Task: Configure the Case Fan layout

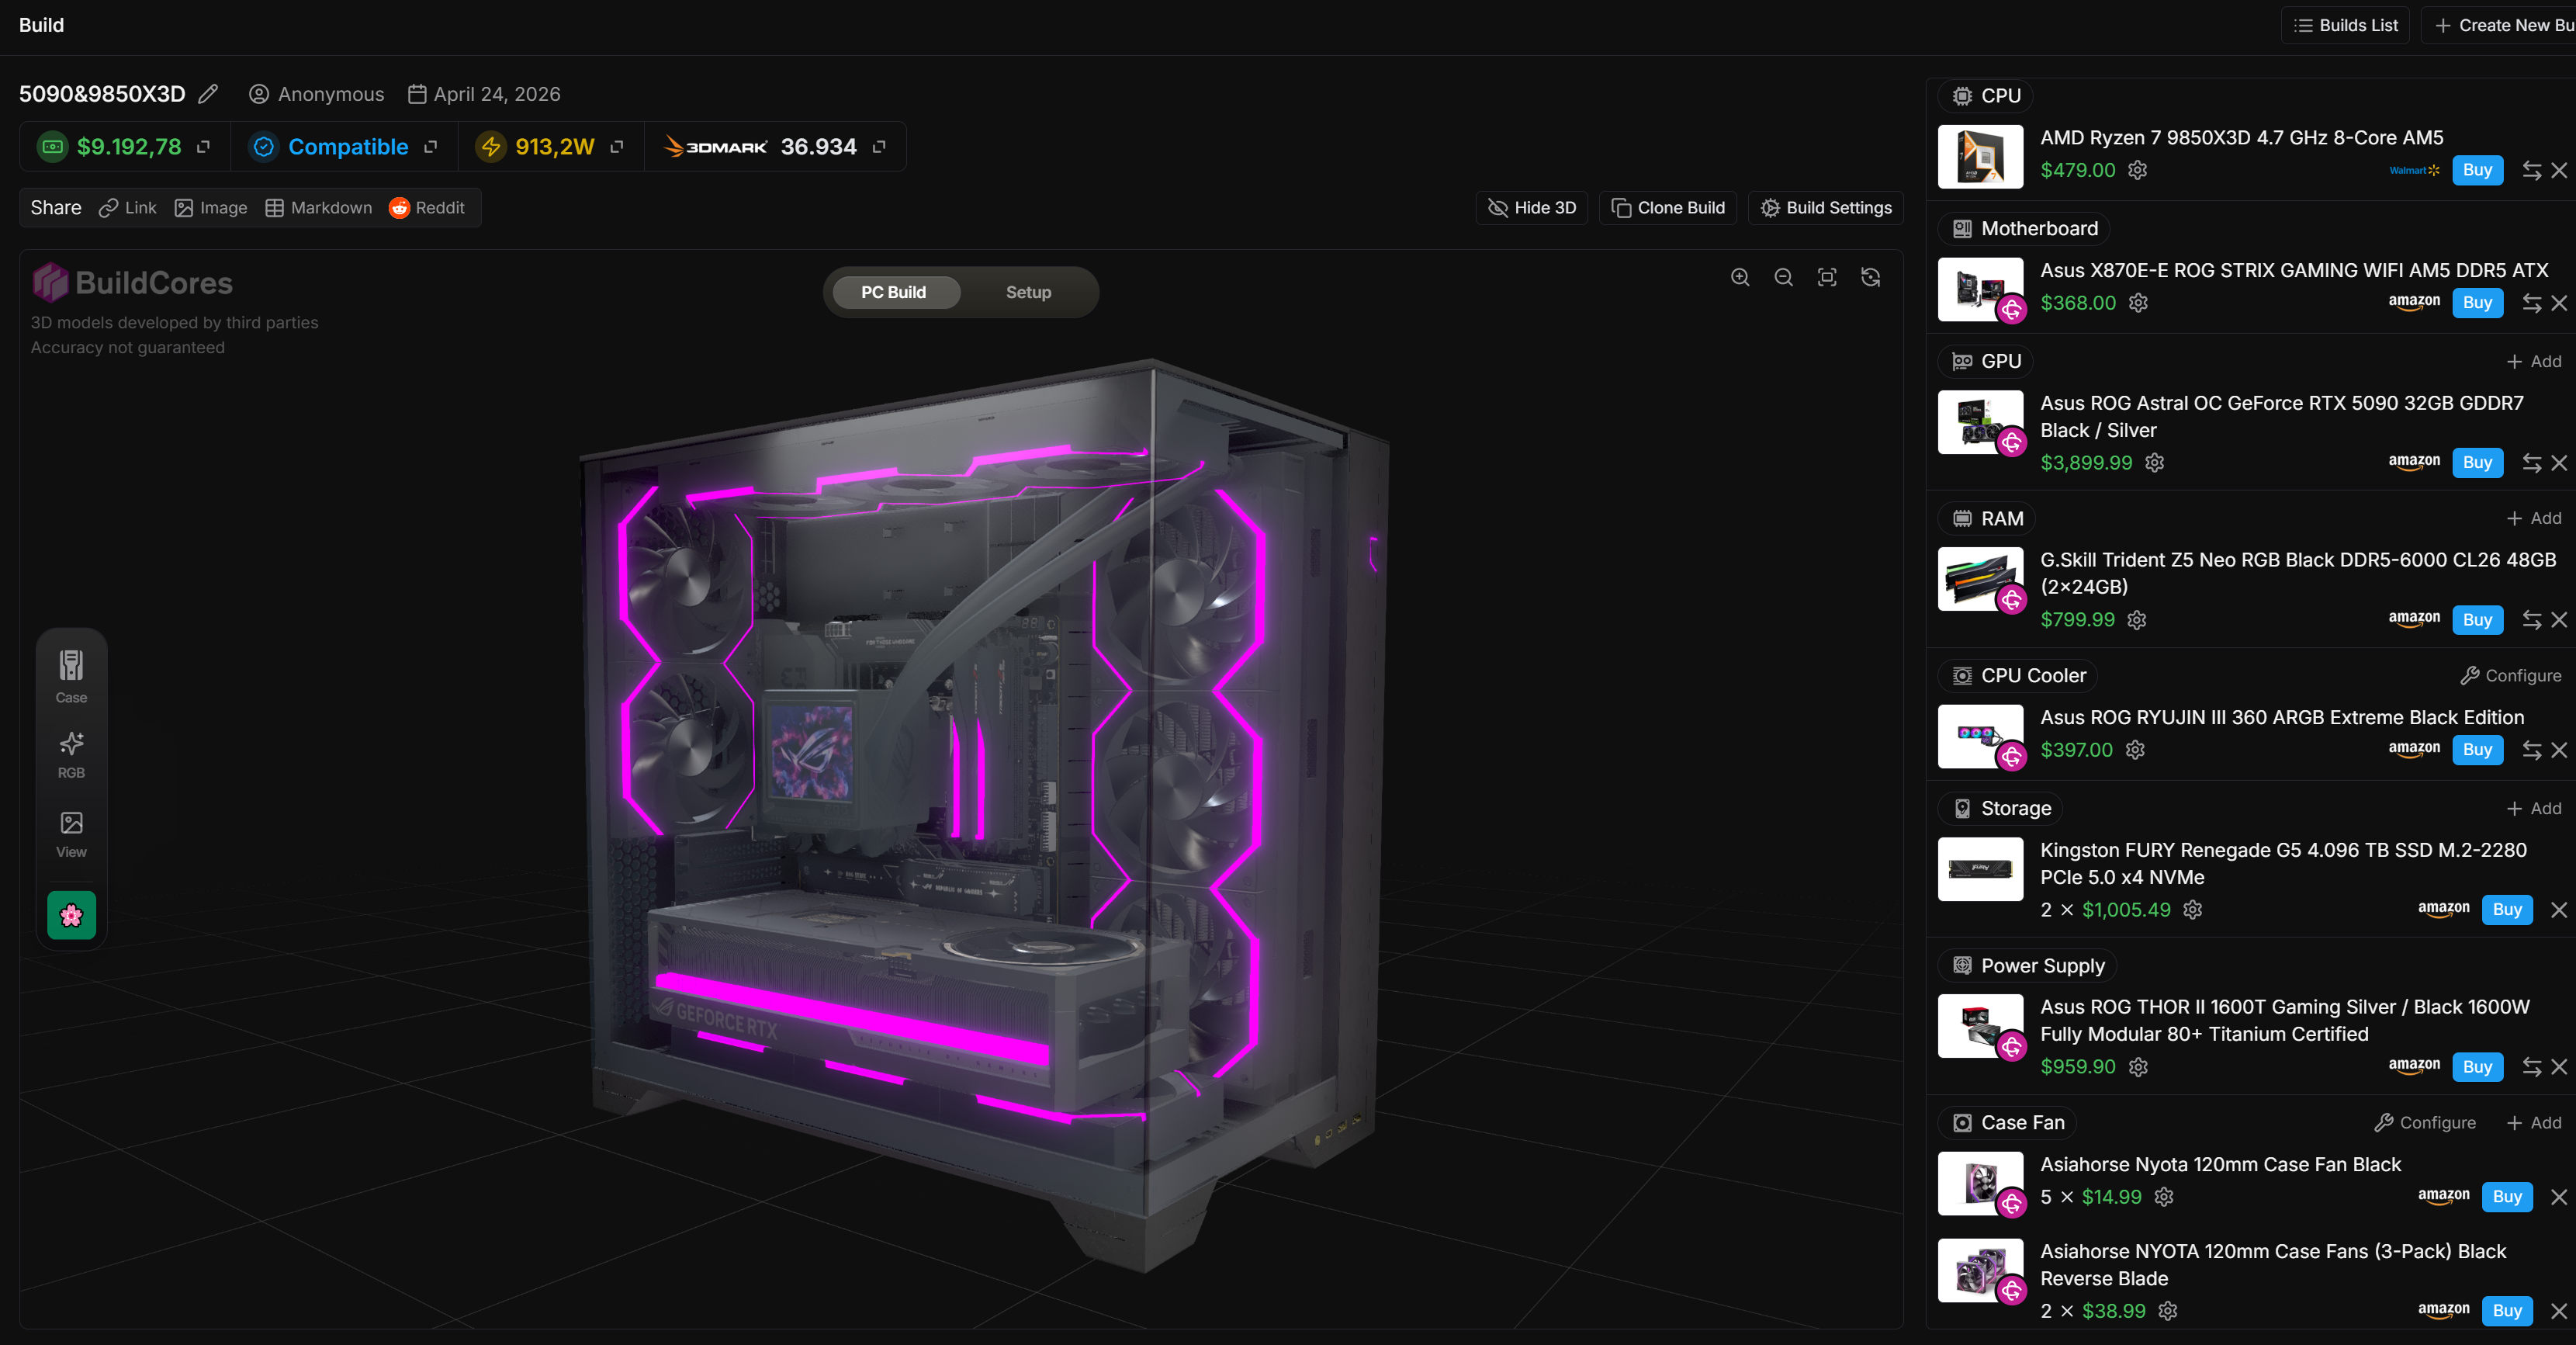Action: coord(2426,1123)
